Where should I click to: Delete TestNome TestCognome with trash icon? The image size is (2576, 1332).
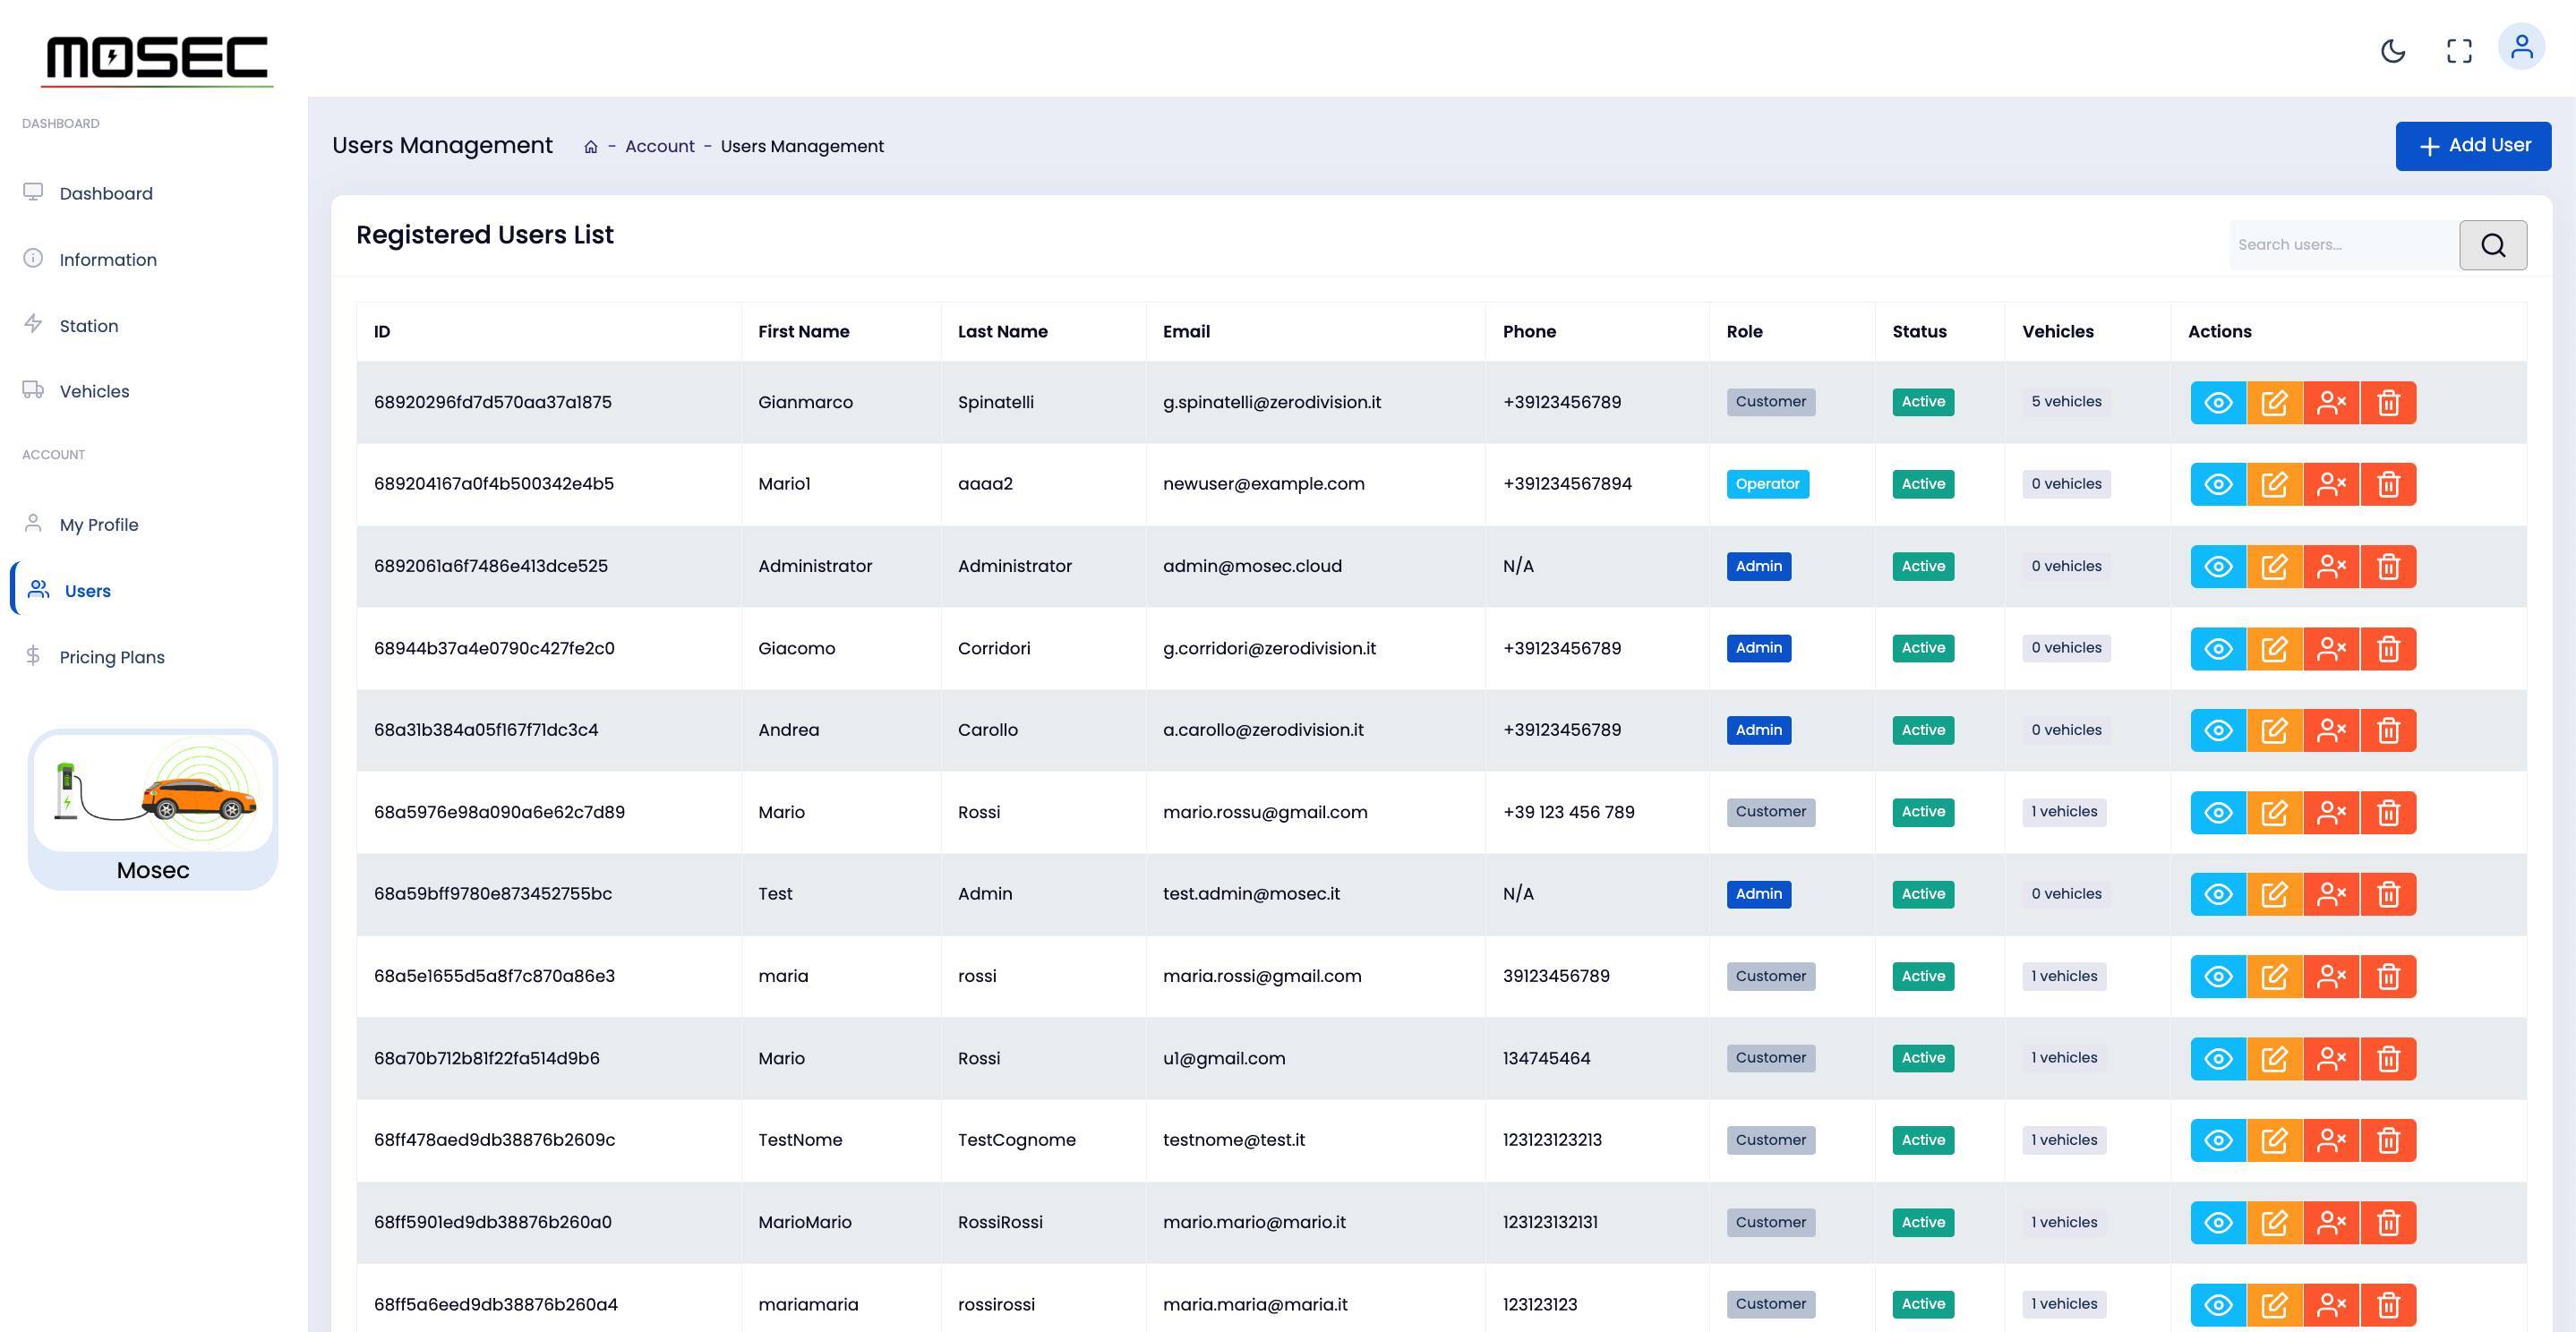pyautogui.click(x=2388, y=1141)
